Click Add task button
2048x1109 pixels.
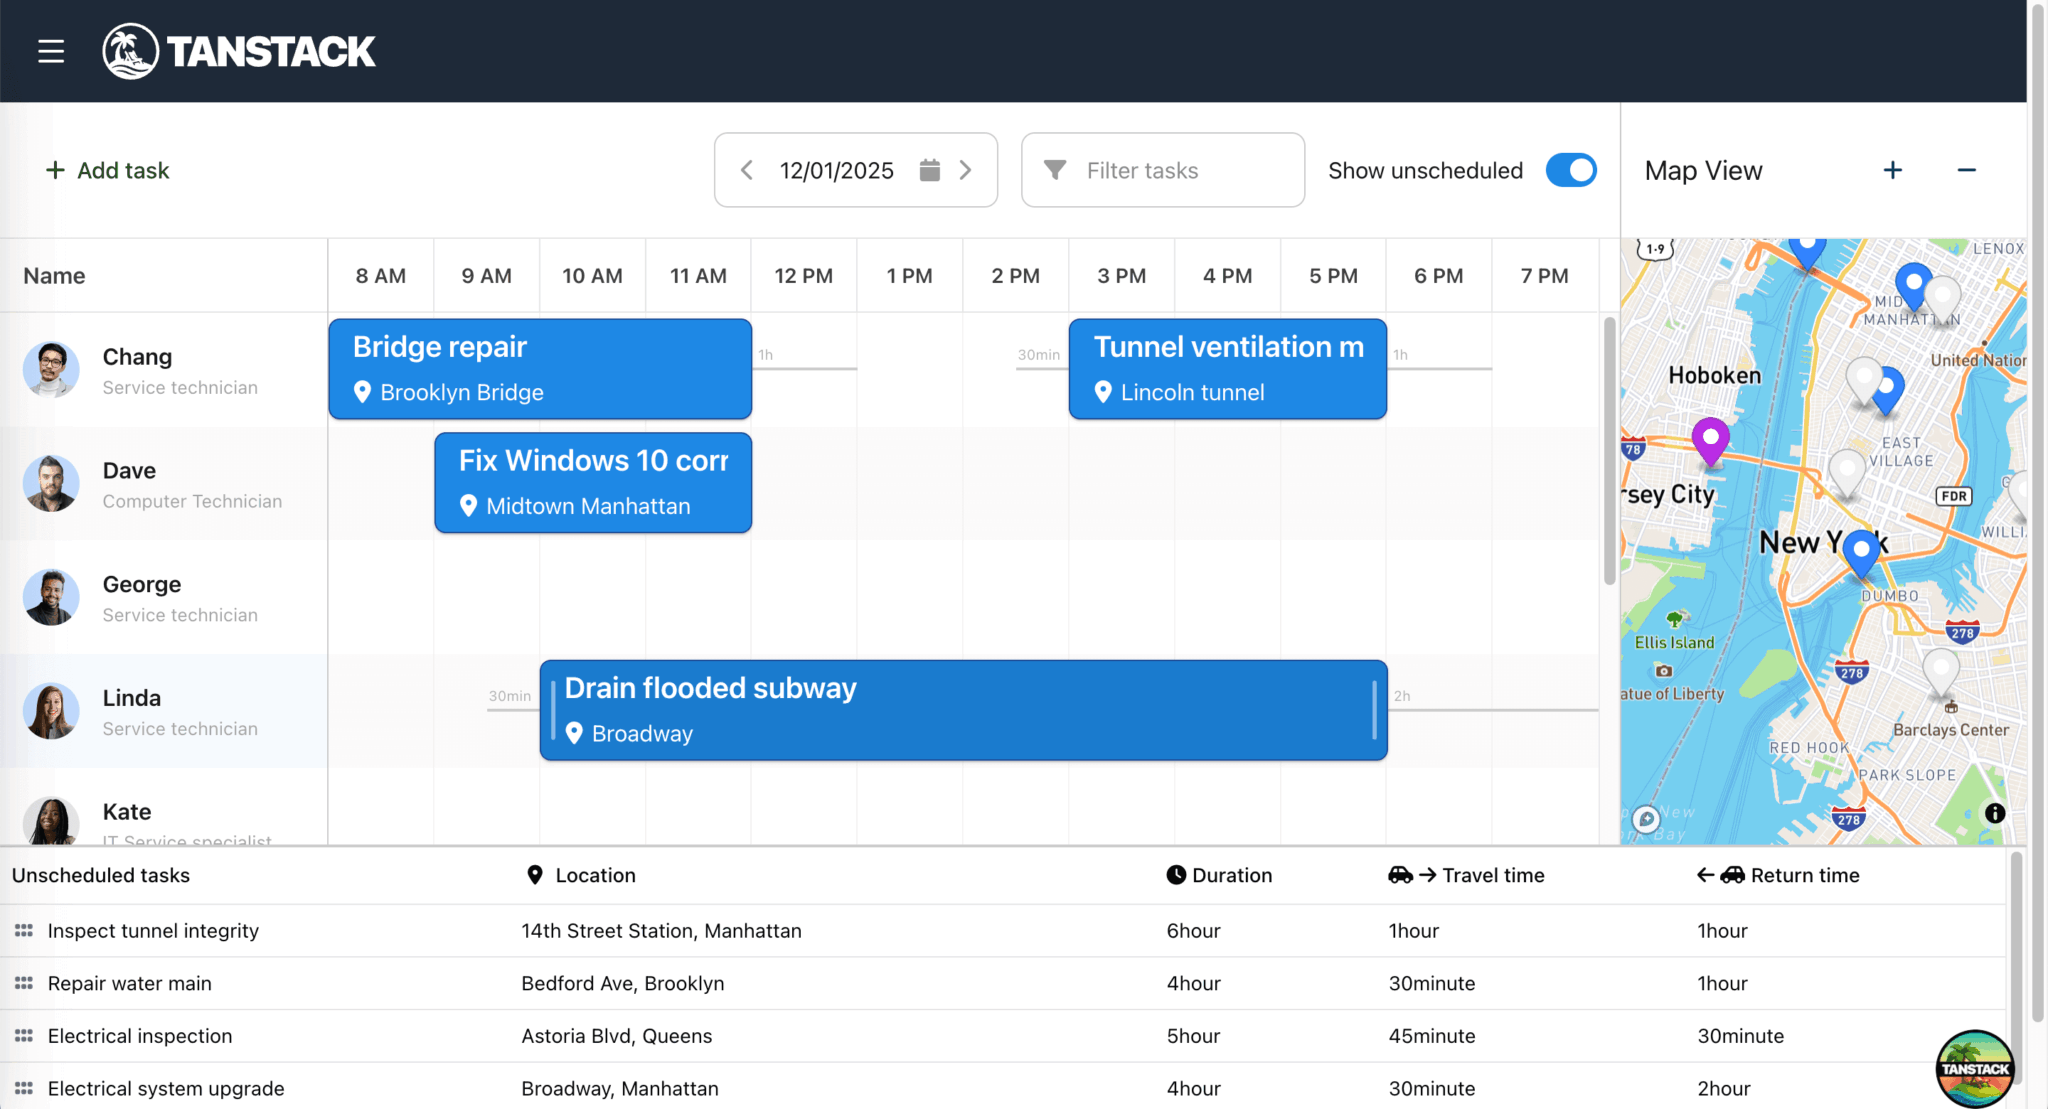(108, 170)
